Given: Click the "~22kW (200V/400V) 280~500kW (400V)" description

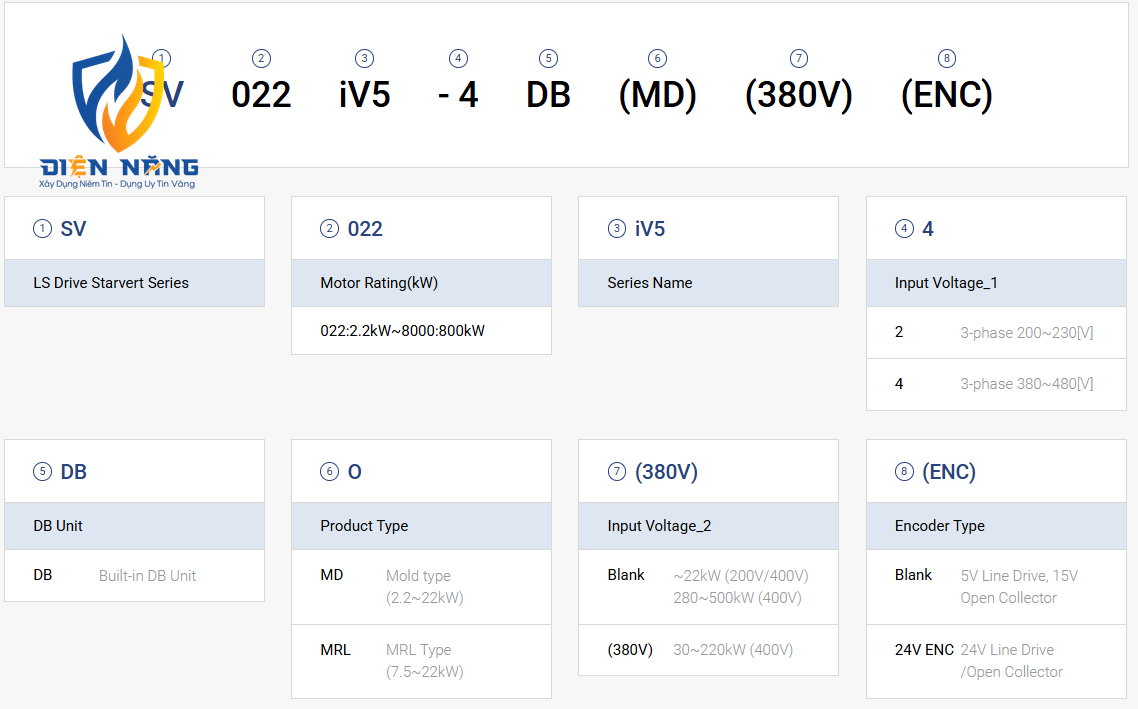Looking at the screenshot, I should (740, 586).
